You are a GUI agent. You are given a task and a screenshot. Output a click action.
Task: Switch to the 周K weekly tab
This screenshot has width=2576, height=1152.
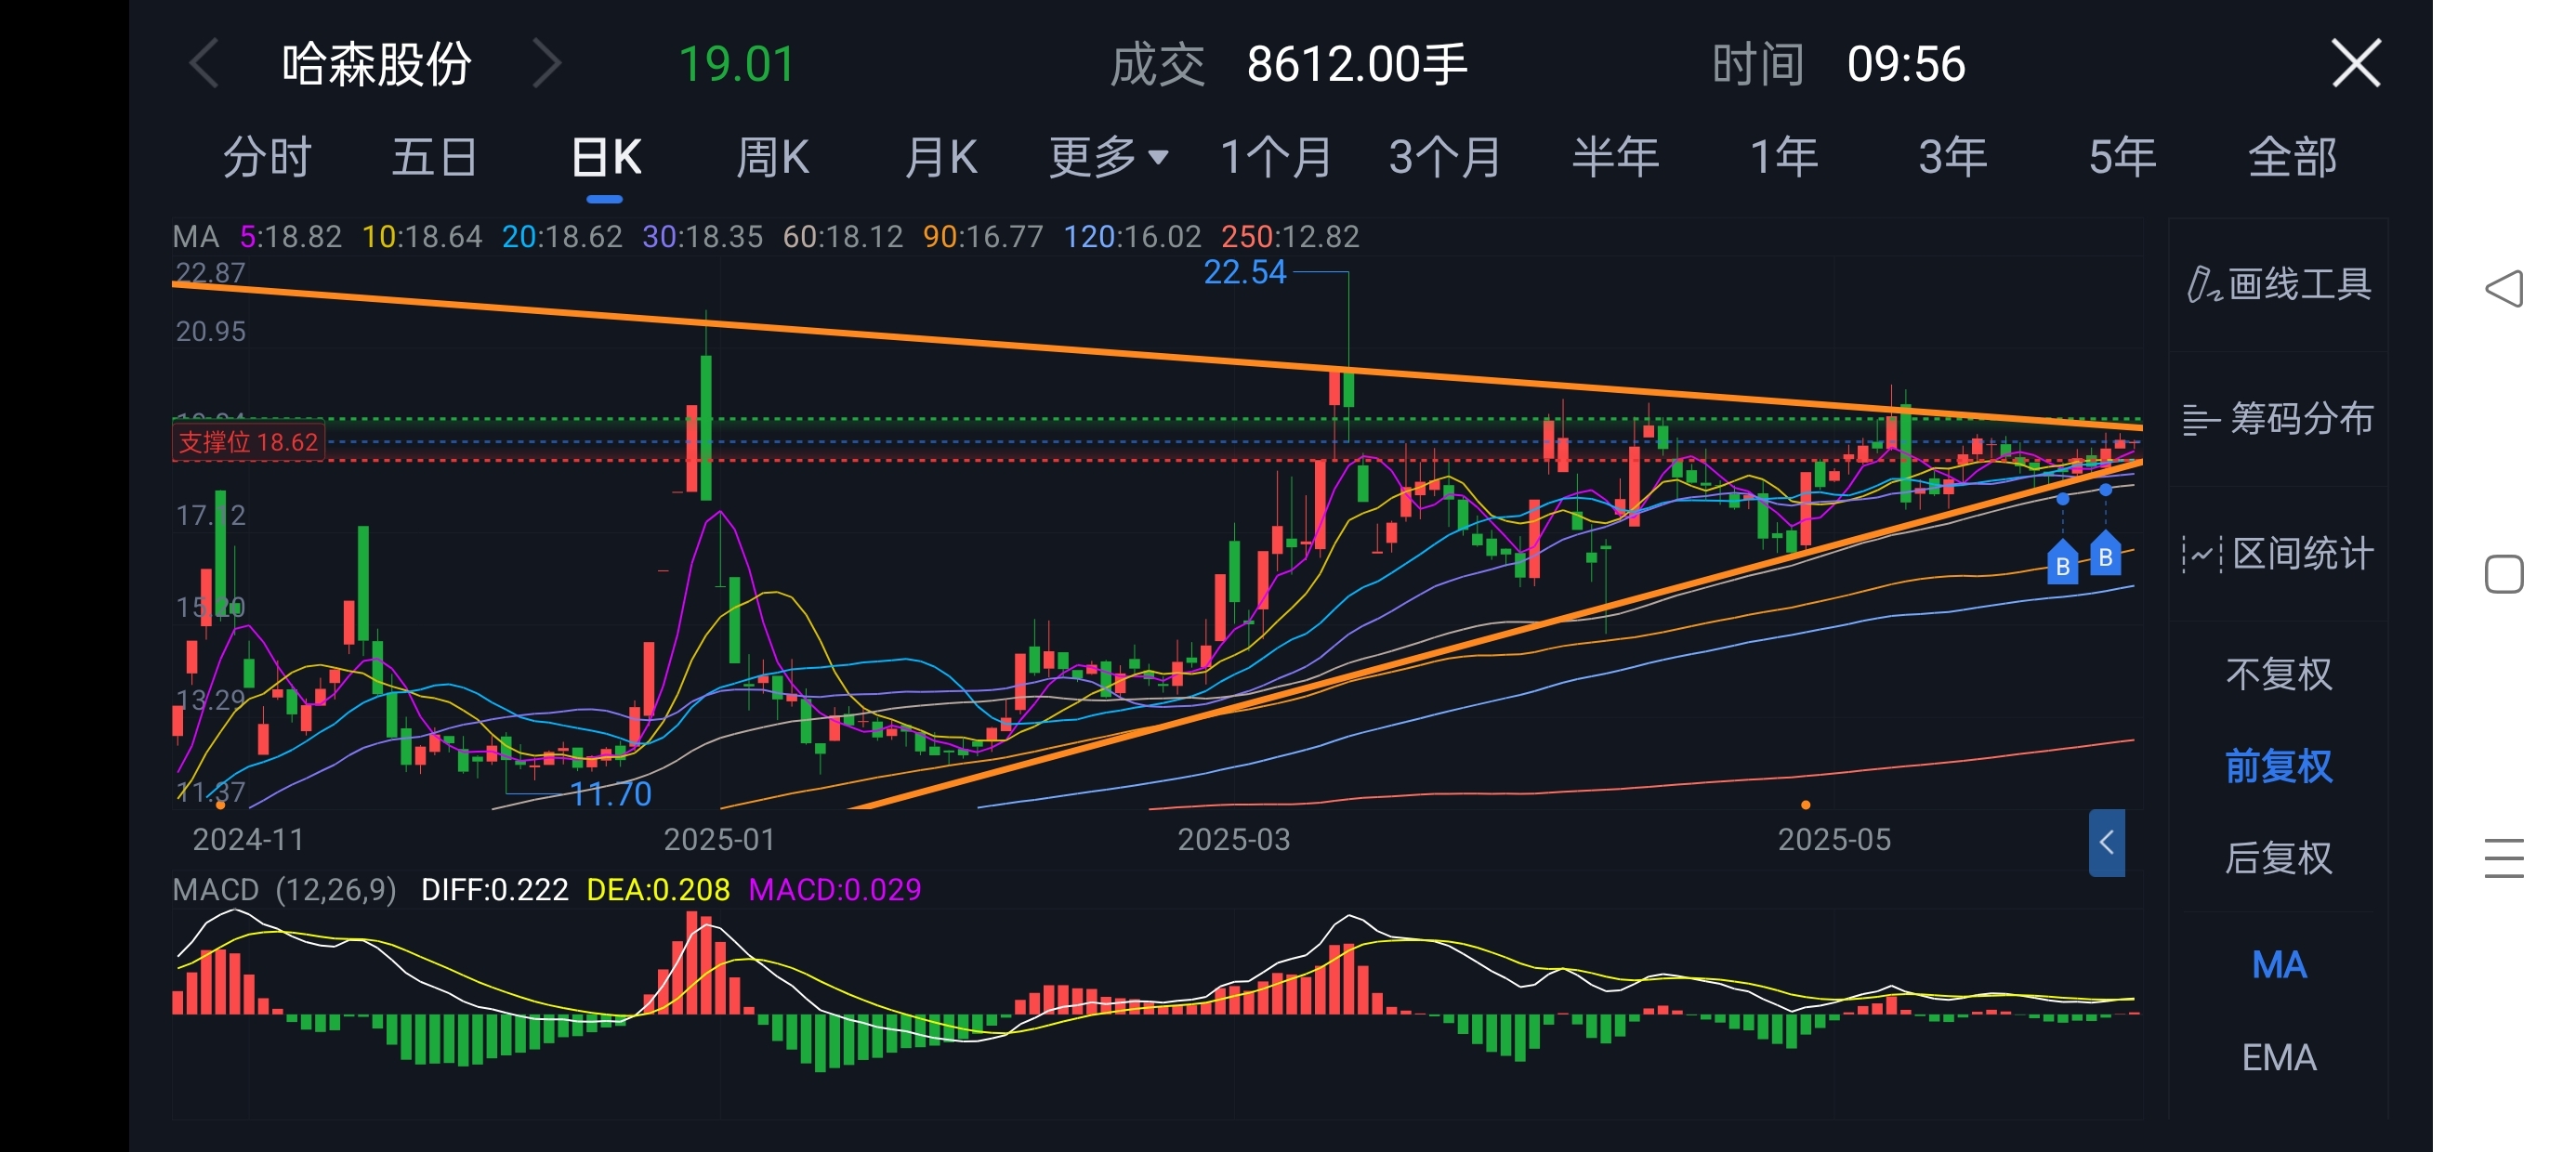(x=772, y=157)
